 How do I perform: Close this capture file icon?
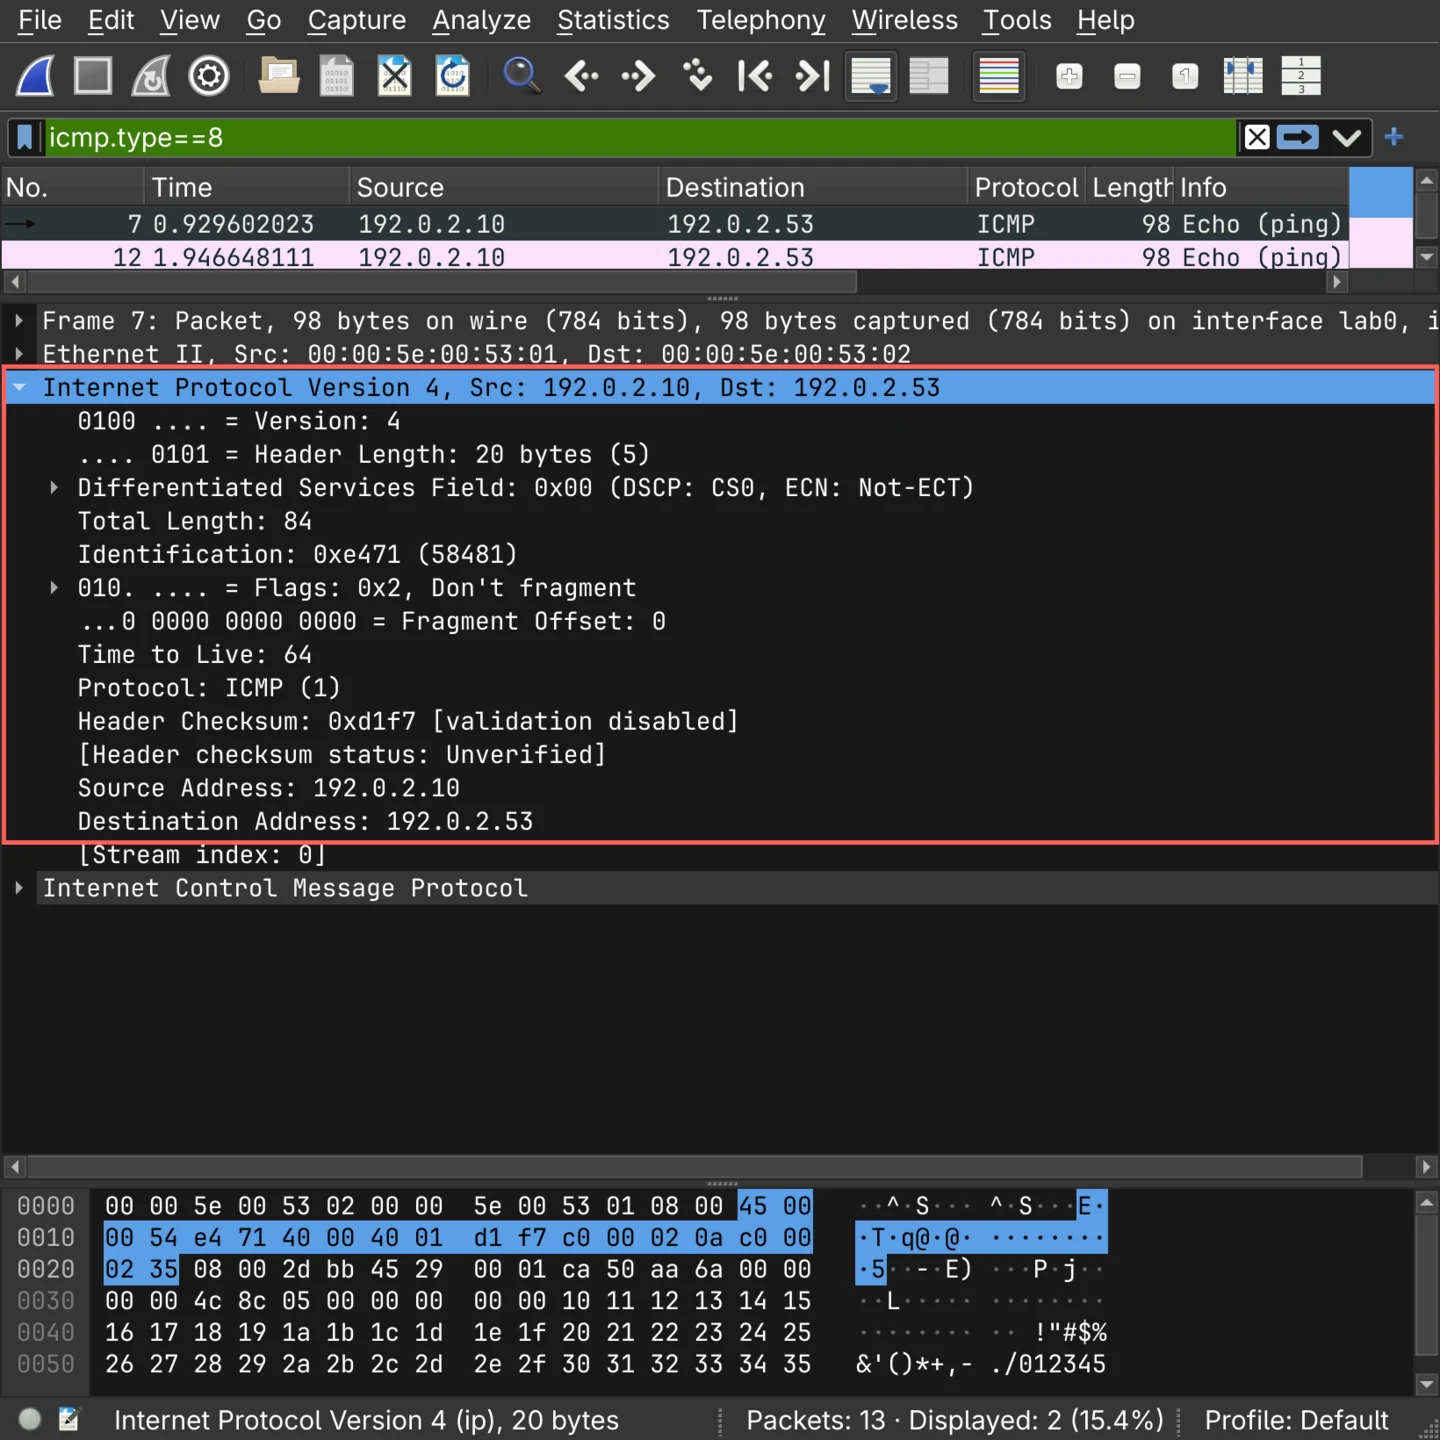coord(395,76)
